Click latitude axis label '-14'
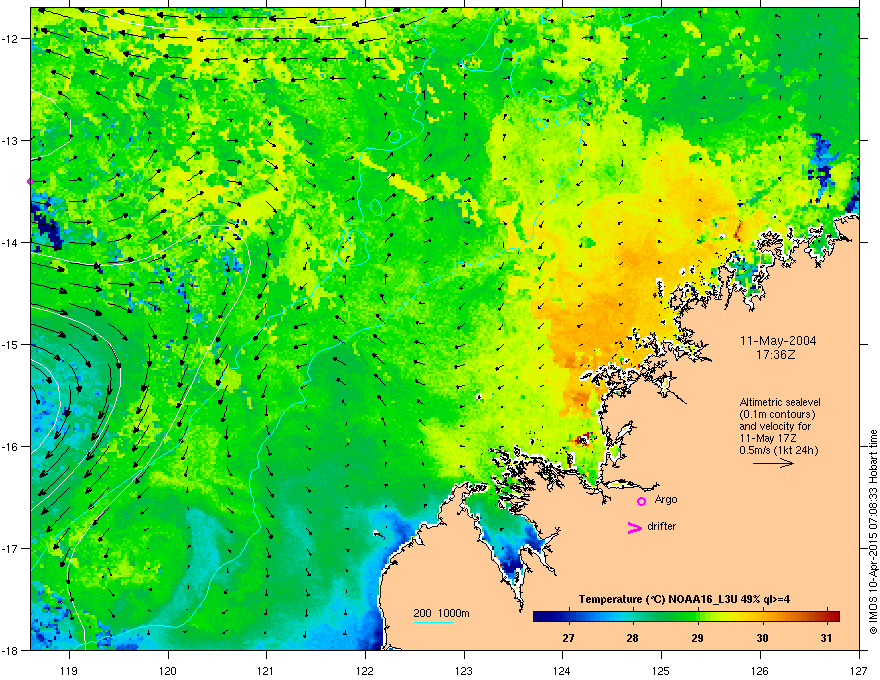 click(10, 242)
